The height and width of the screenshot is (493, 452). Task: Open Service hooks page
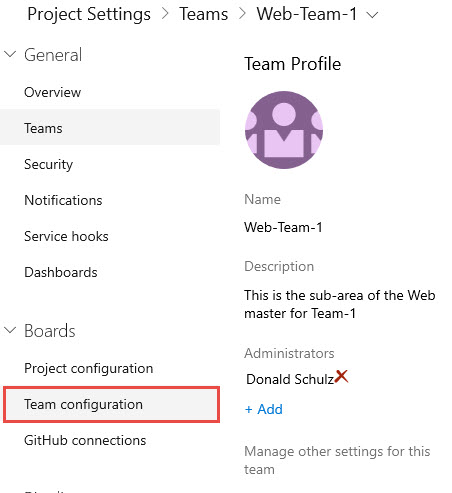click(66, 236)
